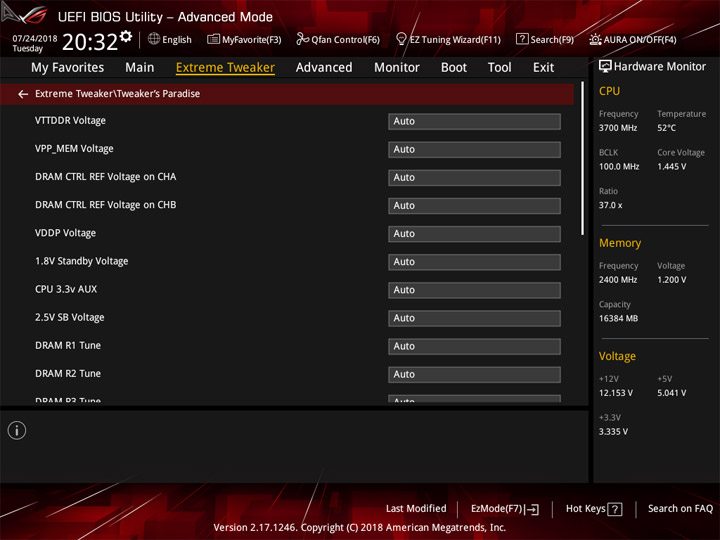Toggle AURA ON/OFF(F4) light icon
Image resolution: width=720 pixels, height=540 pixels.
click(x=595, y=39)
